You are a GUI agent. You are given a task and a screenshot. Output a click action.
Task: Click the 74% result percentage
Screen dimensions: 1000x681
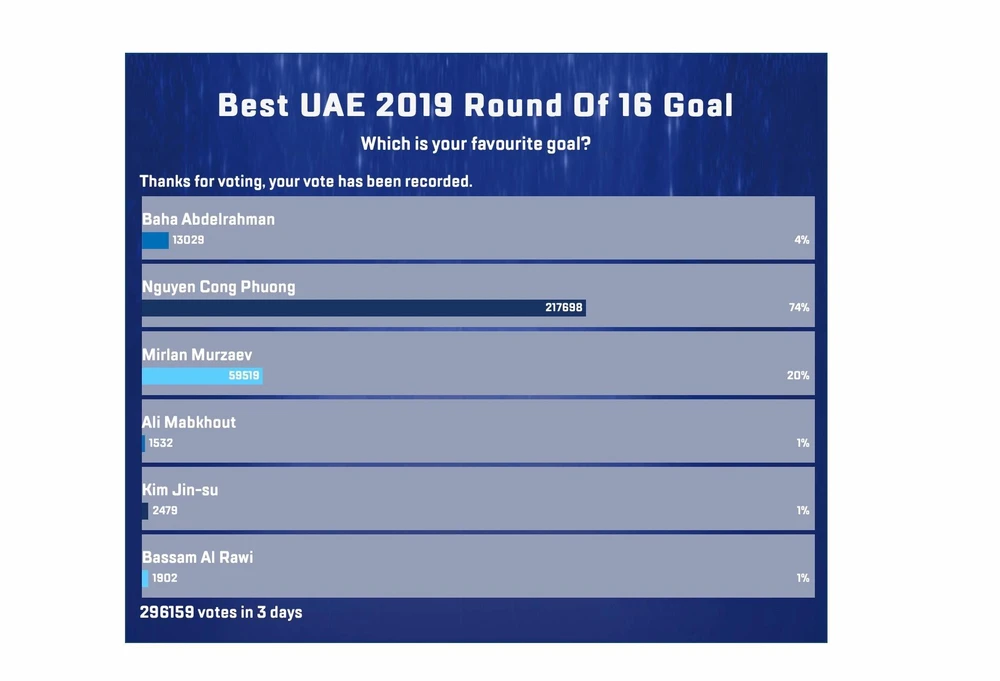pos(798,308)
